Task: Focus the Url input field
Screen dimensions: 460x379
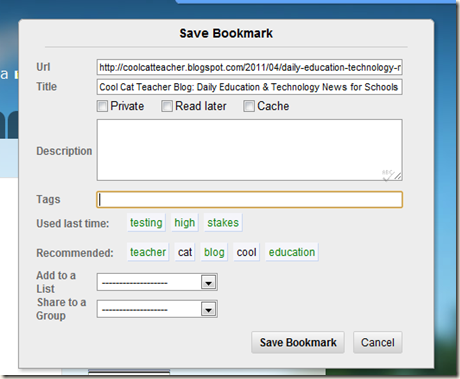Action: pyautogui.click(x=249, y=67)
